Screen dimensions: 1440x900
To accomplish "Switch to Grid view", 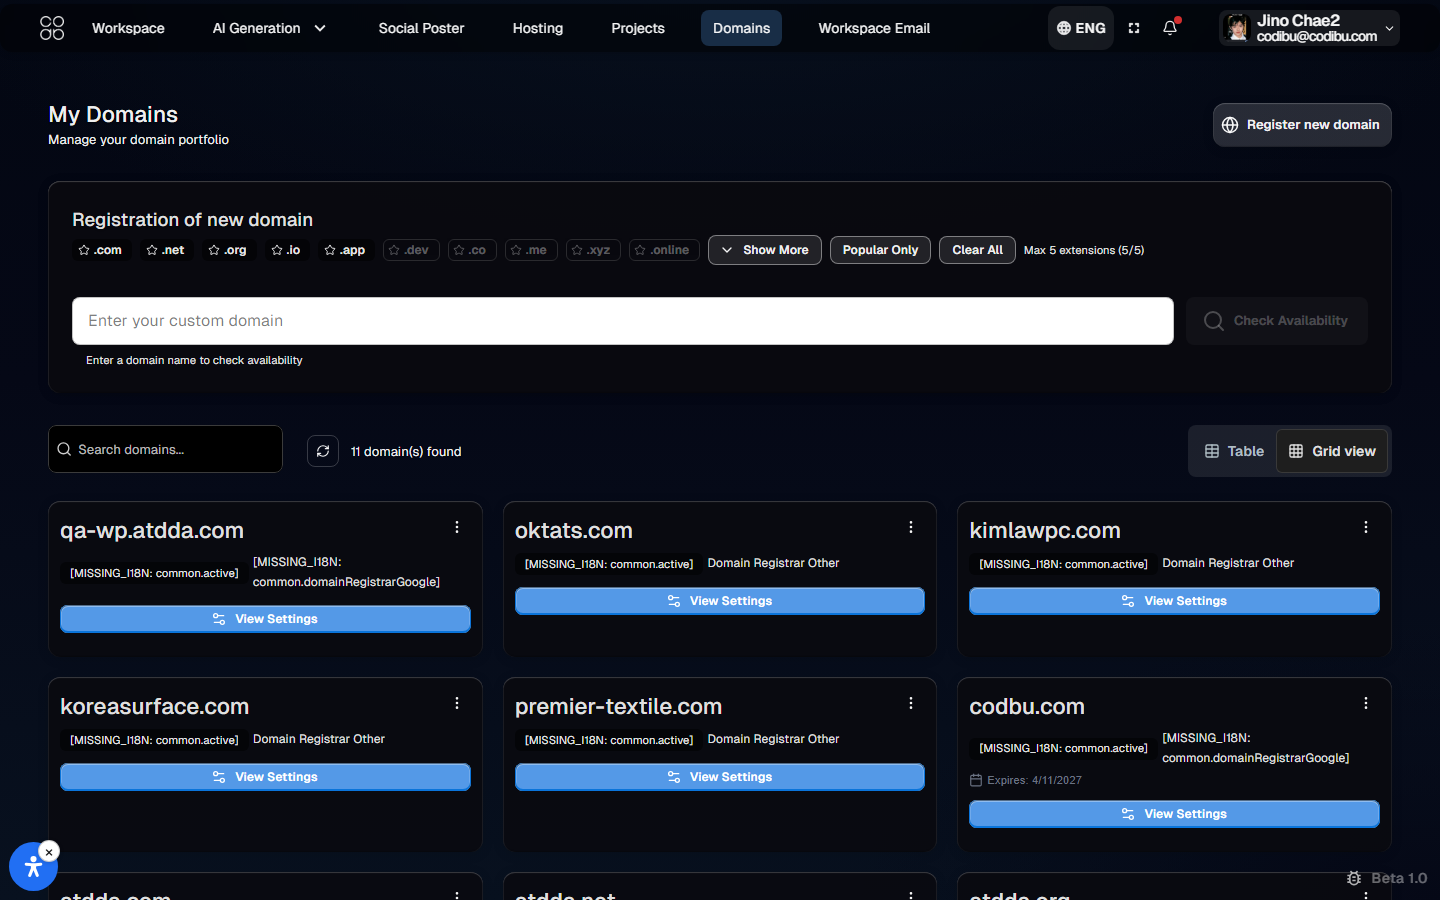I will pyautogui.click(x=1332, y=451).
